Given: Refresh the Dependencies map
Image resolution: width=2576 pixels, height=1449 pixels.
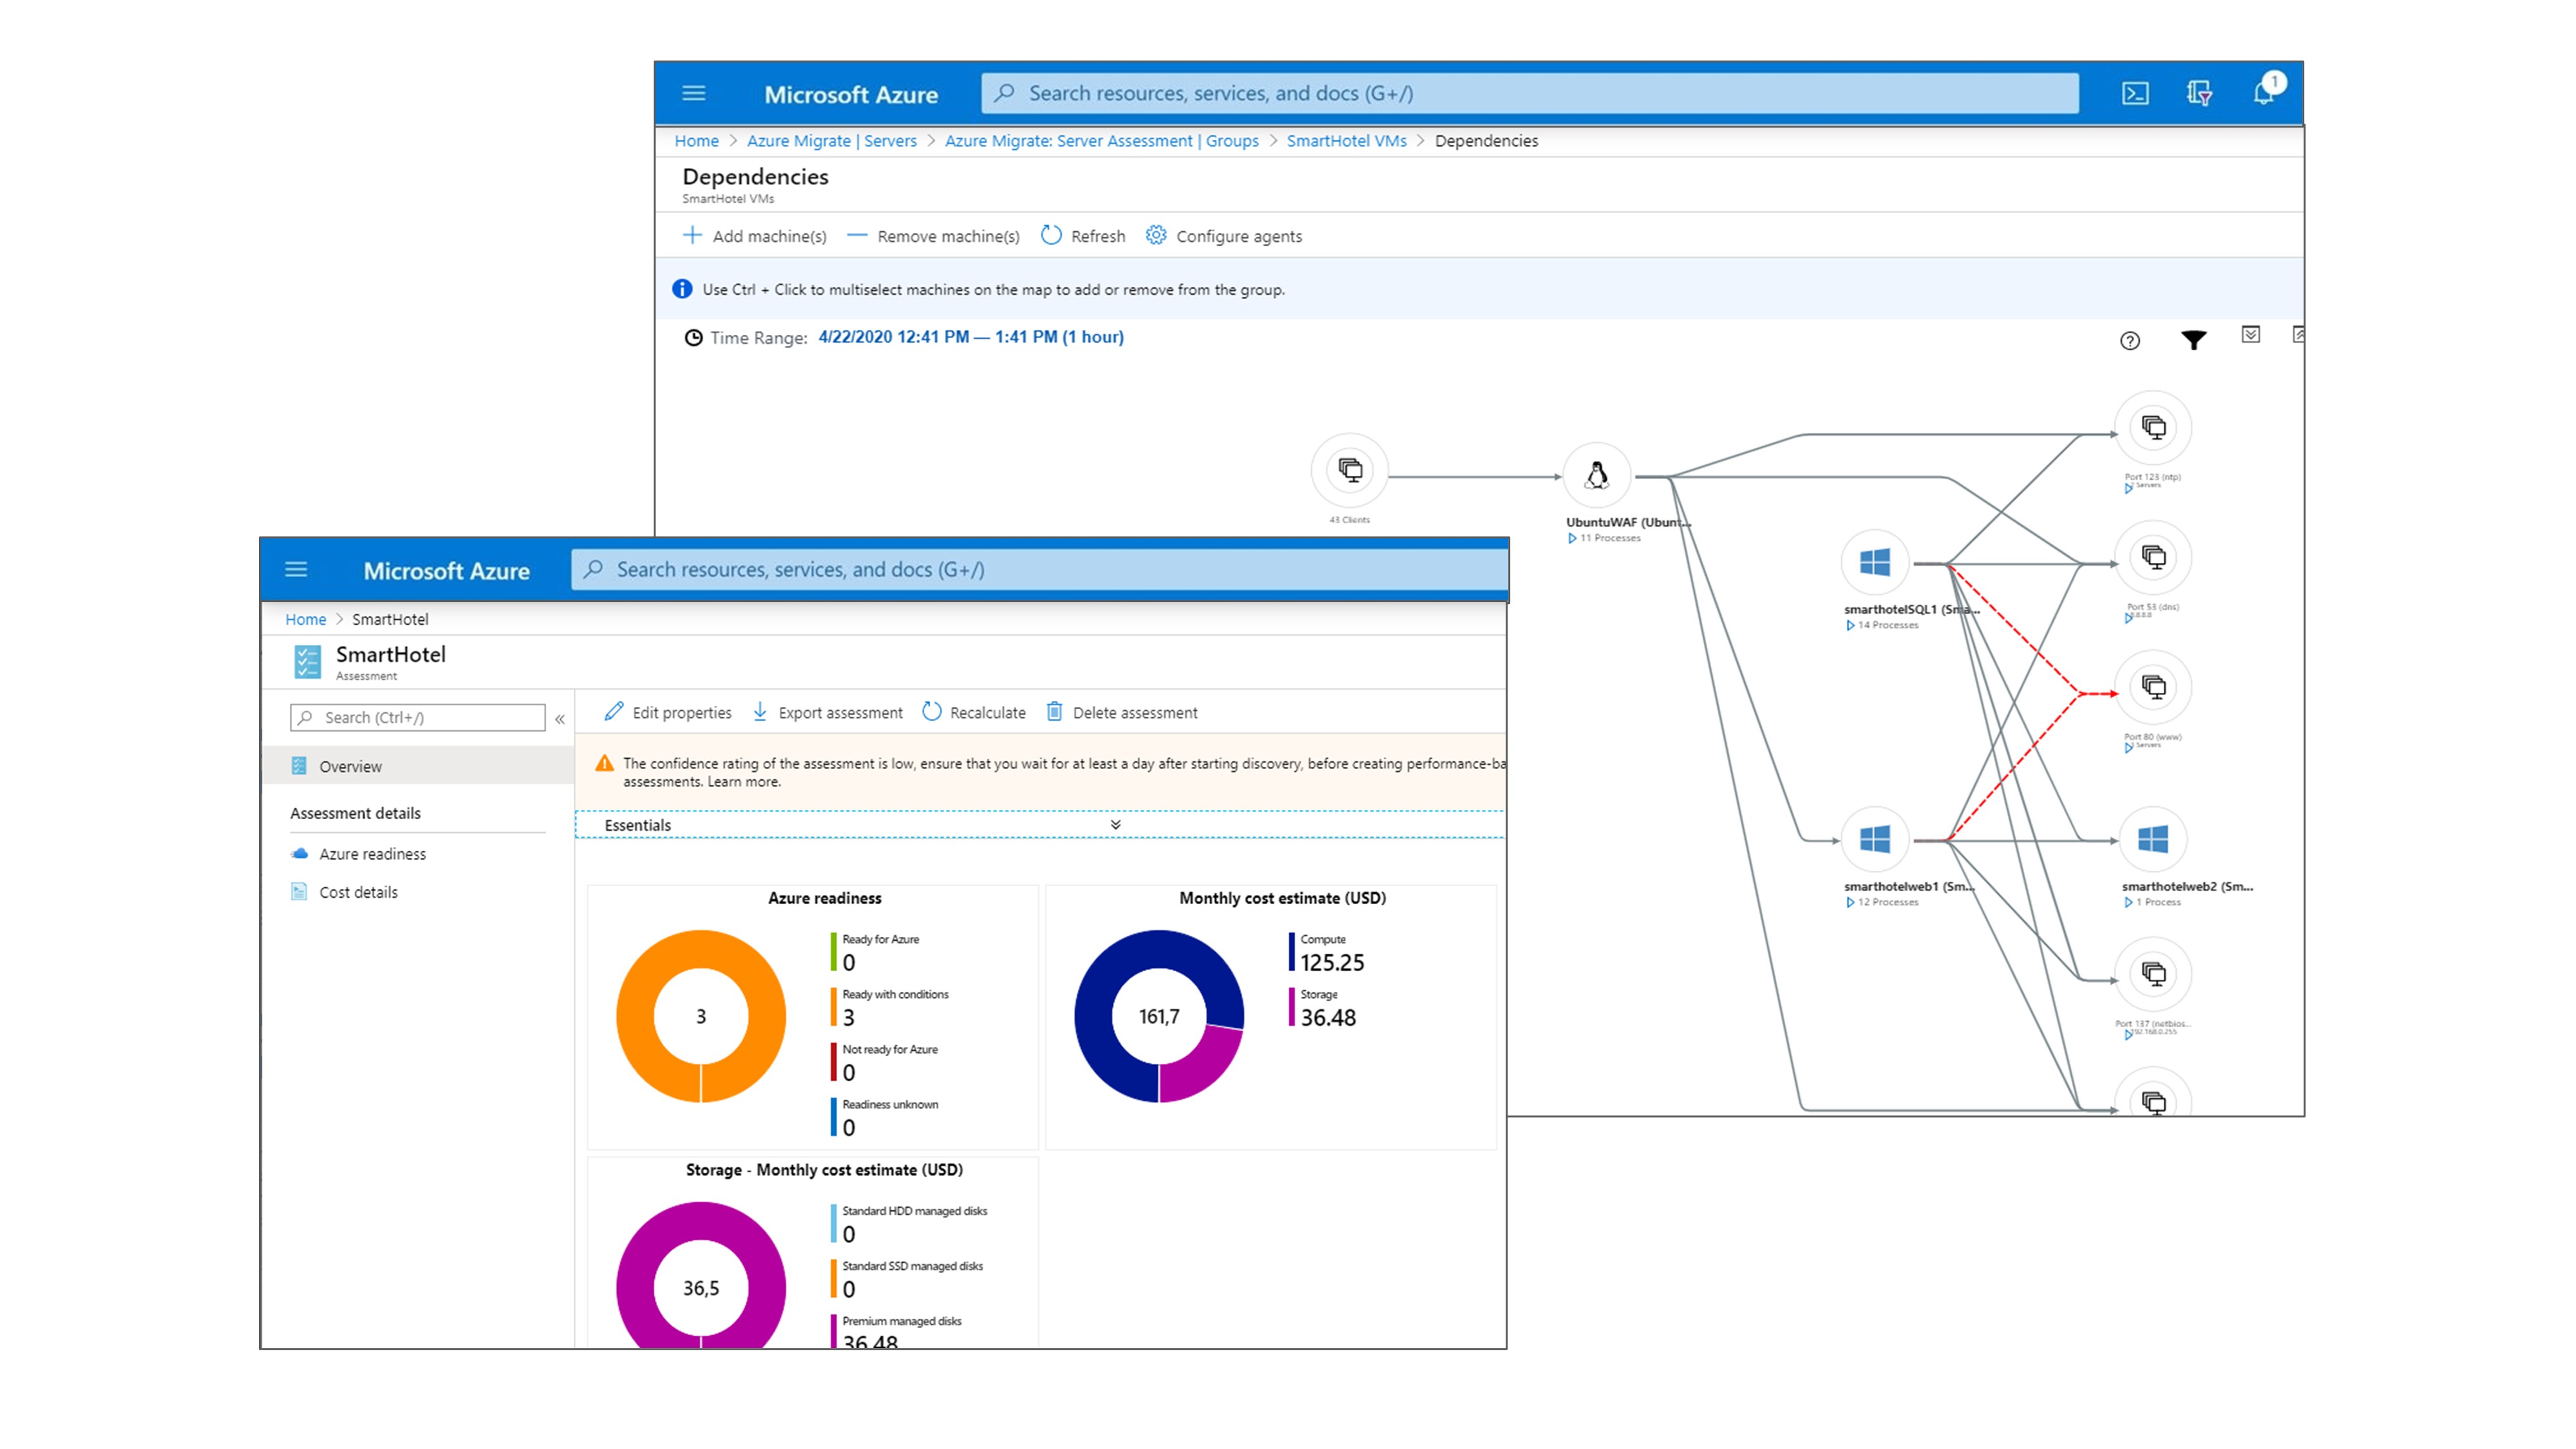Looking at the screenshot, I should tap(1083, 236).
